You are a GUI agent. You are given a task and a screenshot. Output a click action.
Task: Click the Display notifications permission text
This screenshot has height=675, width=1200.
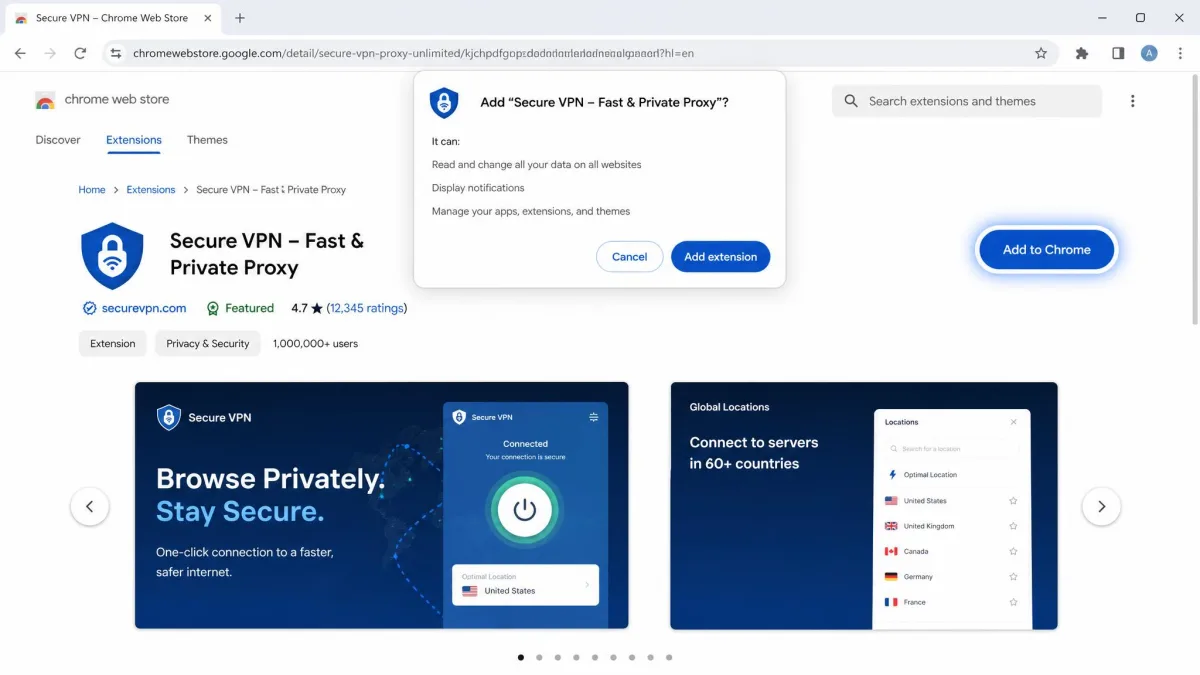478,188
